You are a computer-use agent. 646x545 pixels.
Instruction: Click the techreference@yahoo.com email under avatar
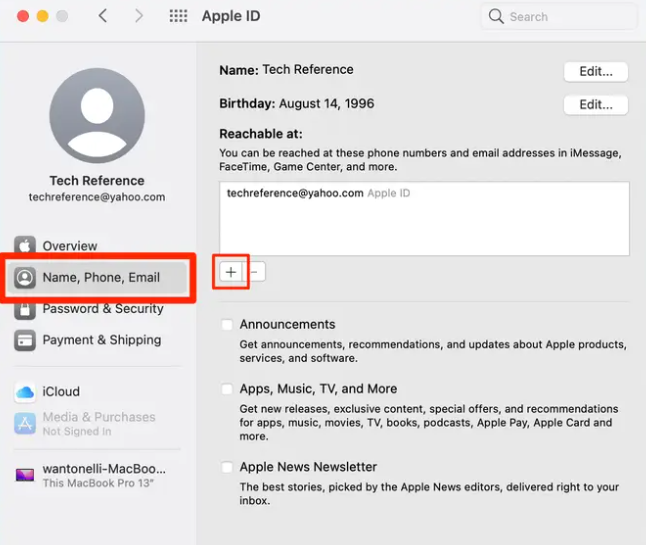click(x=97, y=197)
